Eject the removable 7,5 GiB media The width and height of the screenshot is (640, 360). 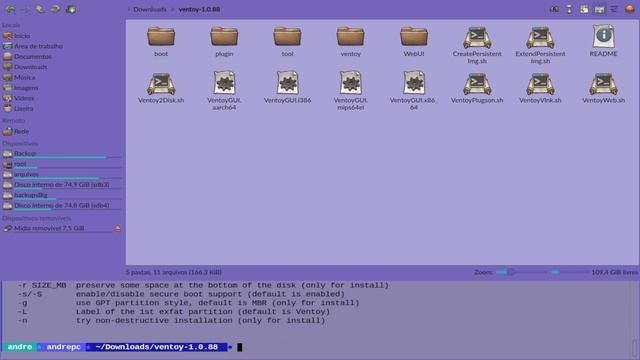[x=118, y=229]
